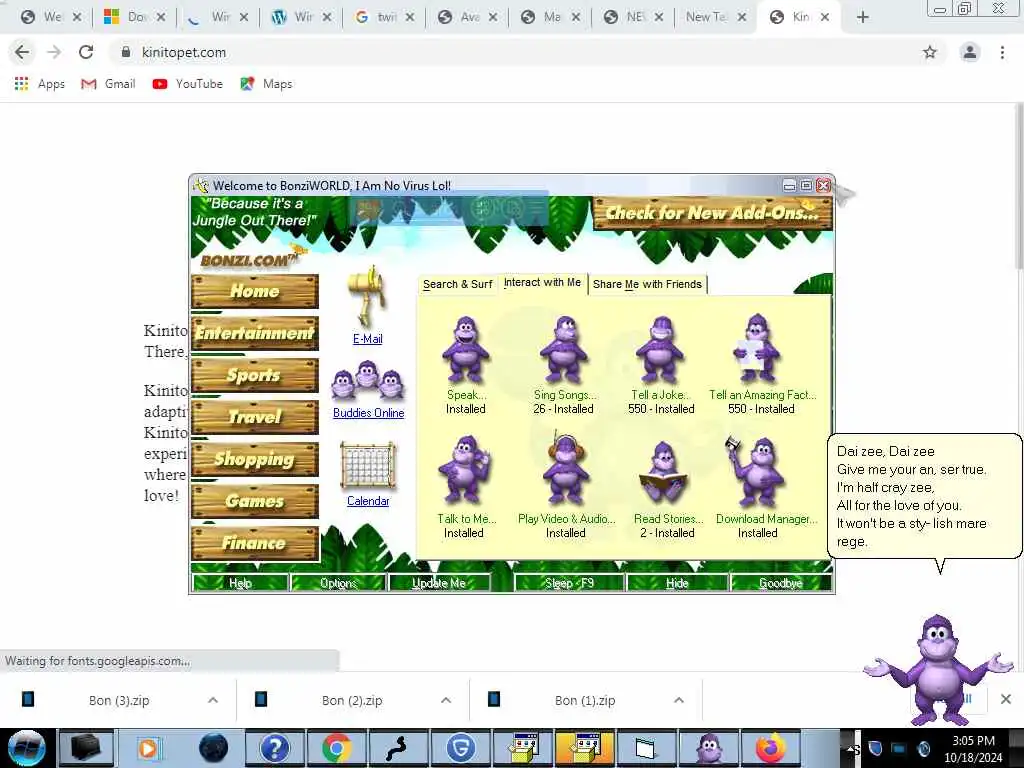
Task: Click the Help button in BonziWORLD
Action: [240, 583]
